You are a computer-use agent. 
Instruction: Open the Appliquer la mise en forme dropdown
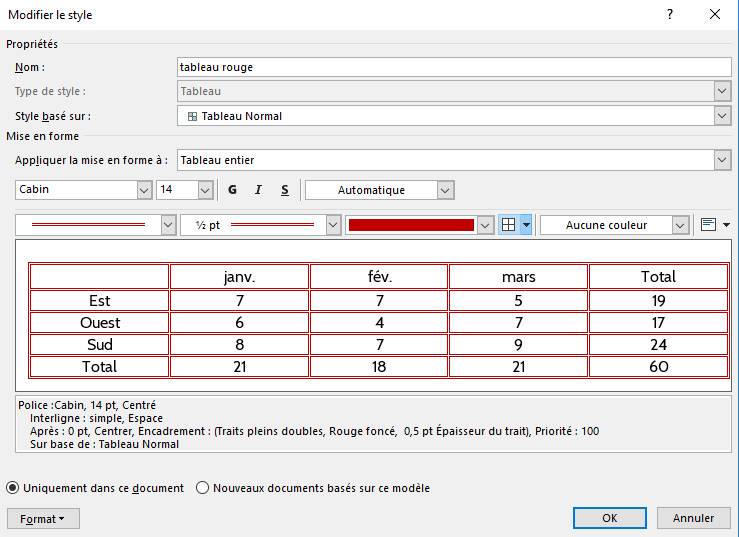pos(723,160)
